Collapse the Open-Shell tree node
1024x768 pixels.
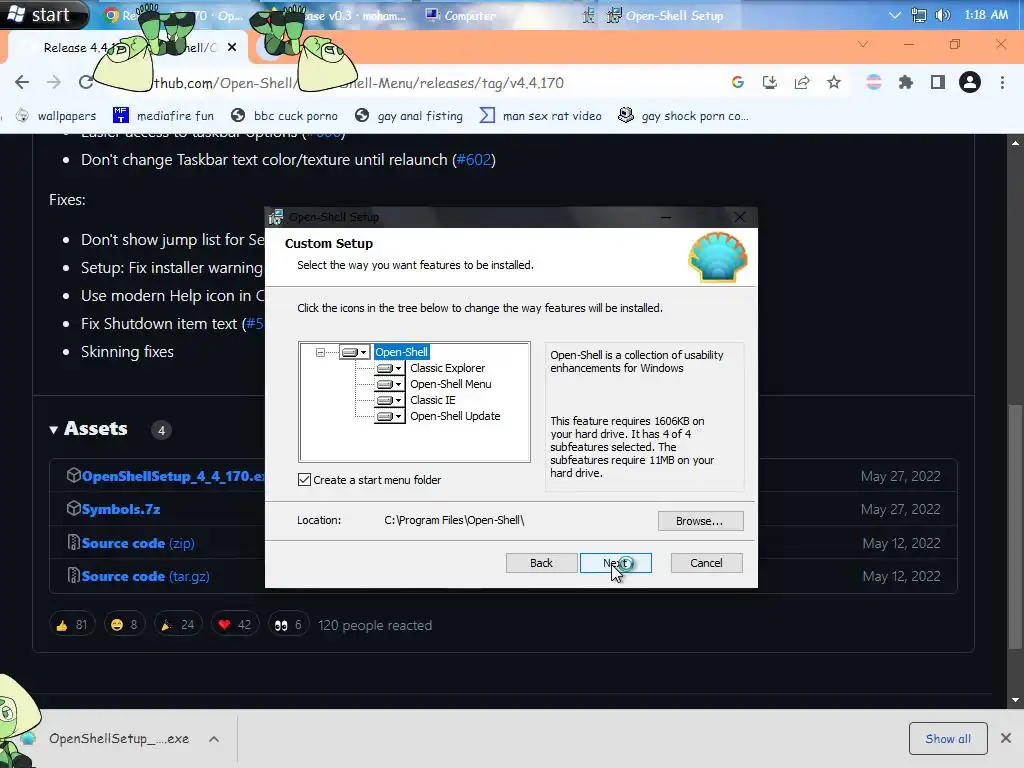point(320,352)
